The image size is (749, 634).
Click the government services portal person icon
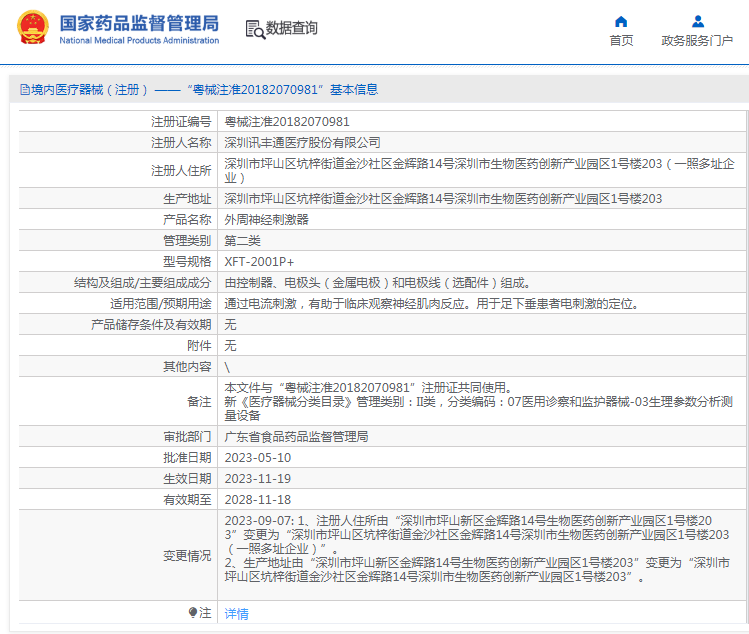coord(697,21)
